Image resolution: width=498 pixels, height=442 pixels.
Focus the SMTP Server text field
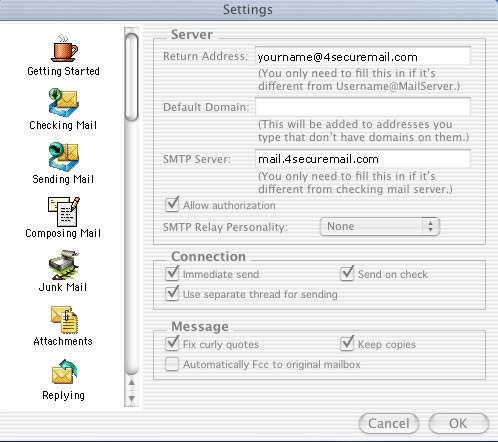point(363,159)
